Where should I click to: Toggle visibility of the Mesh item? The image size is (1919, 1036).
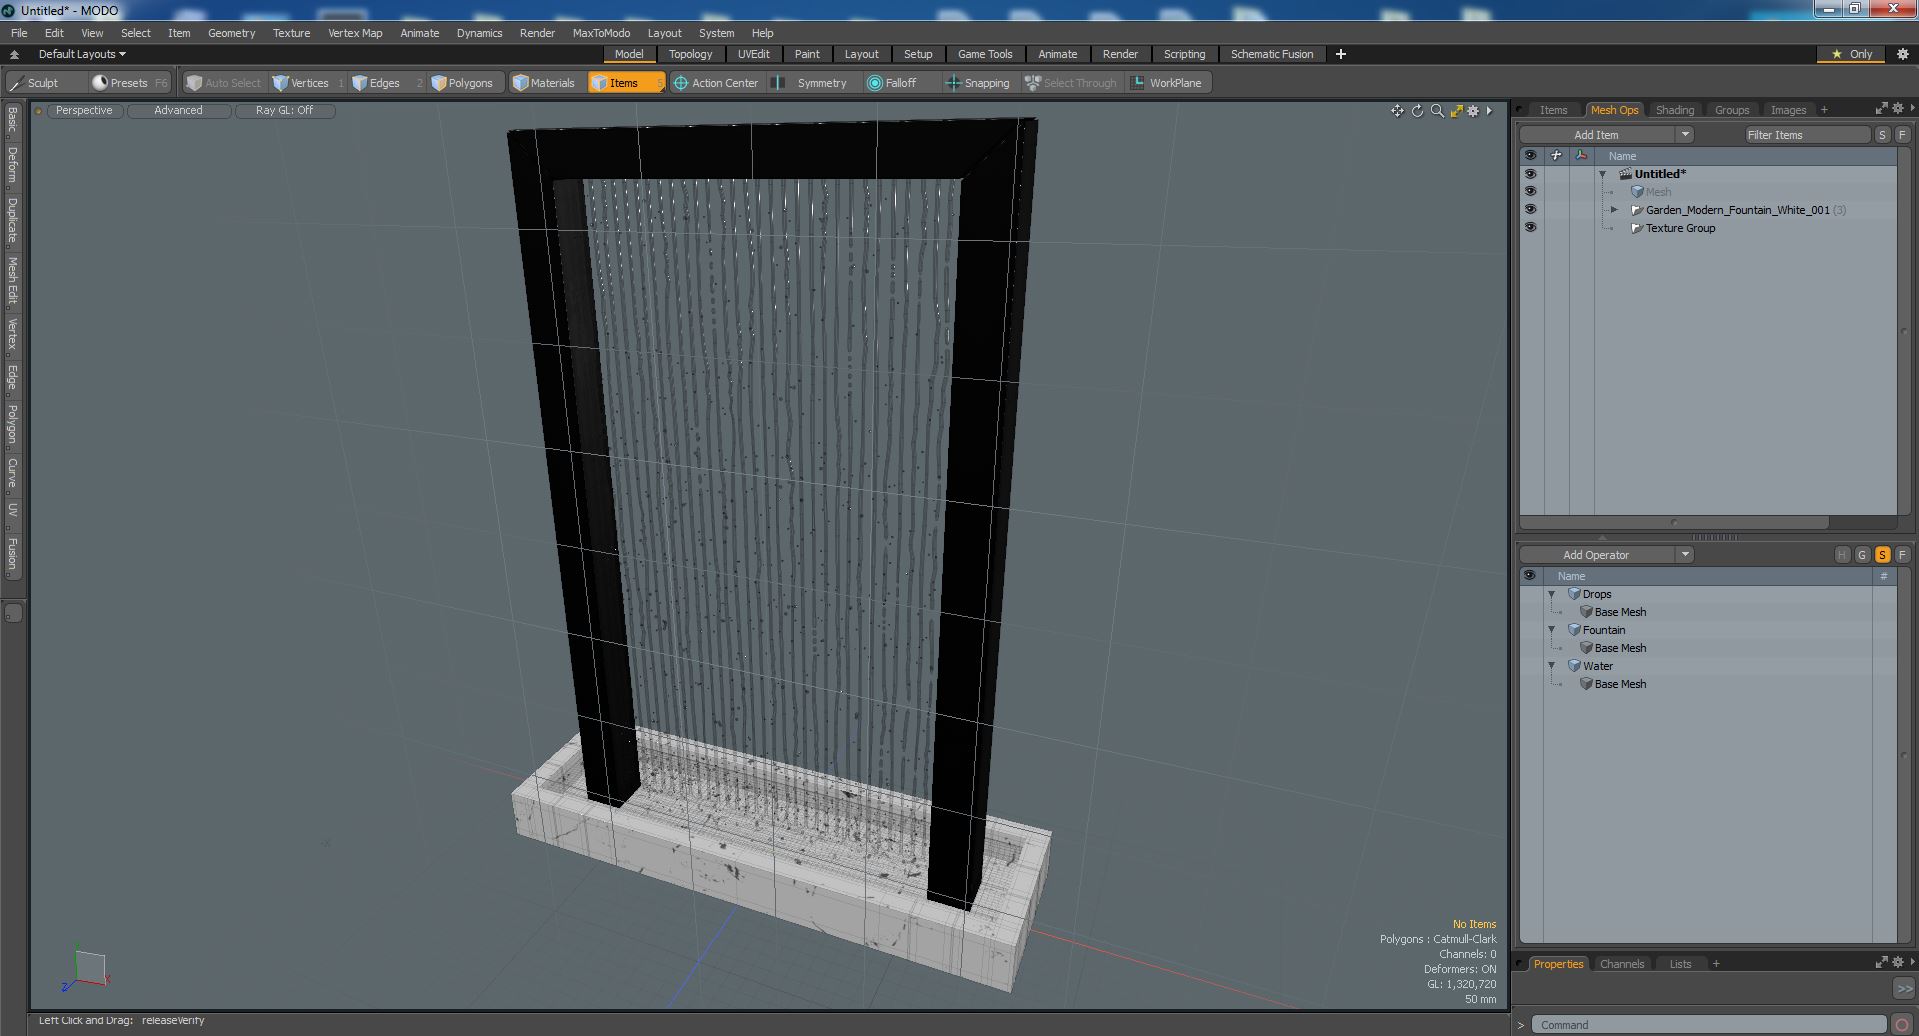tap(1530, 192)
